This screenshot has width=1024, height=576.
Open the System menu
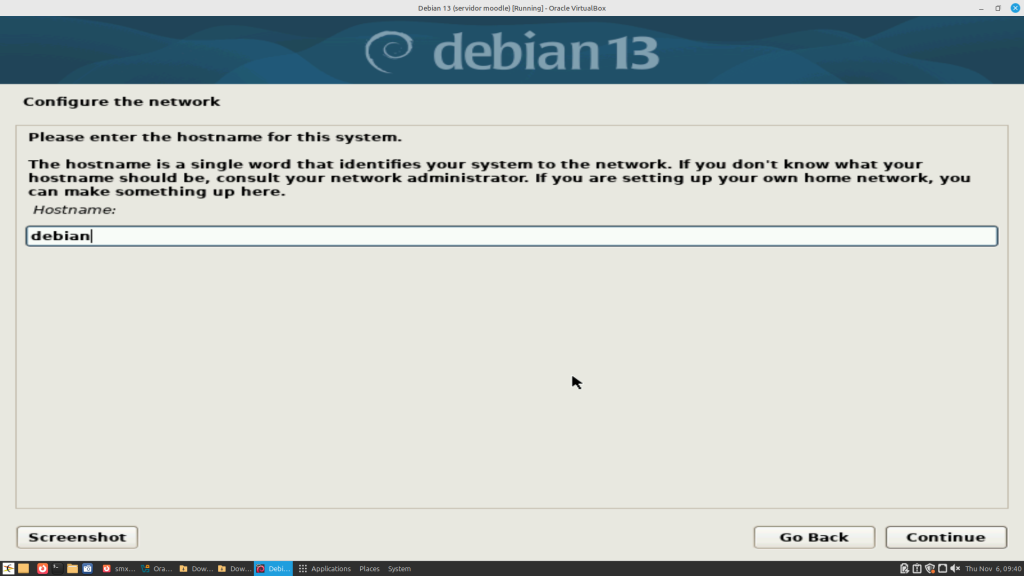pos(399,568)
